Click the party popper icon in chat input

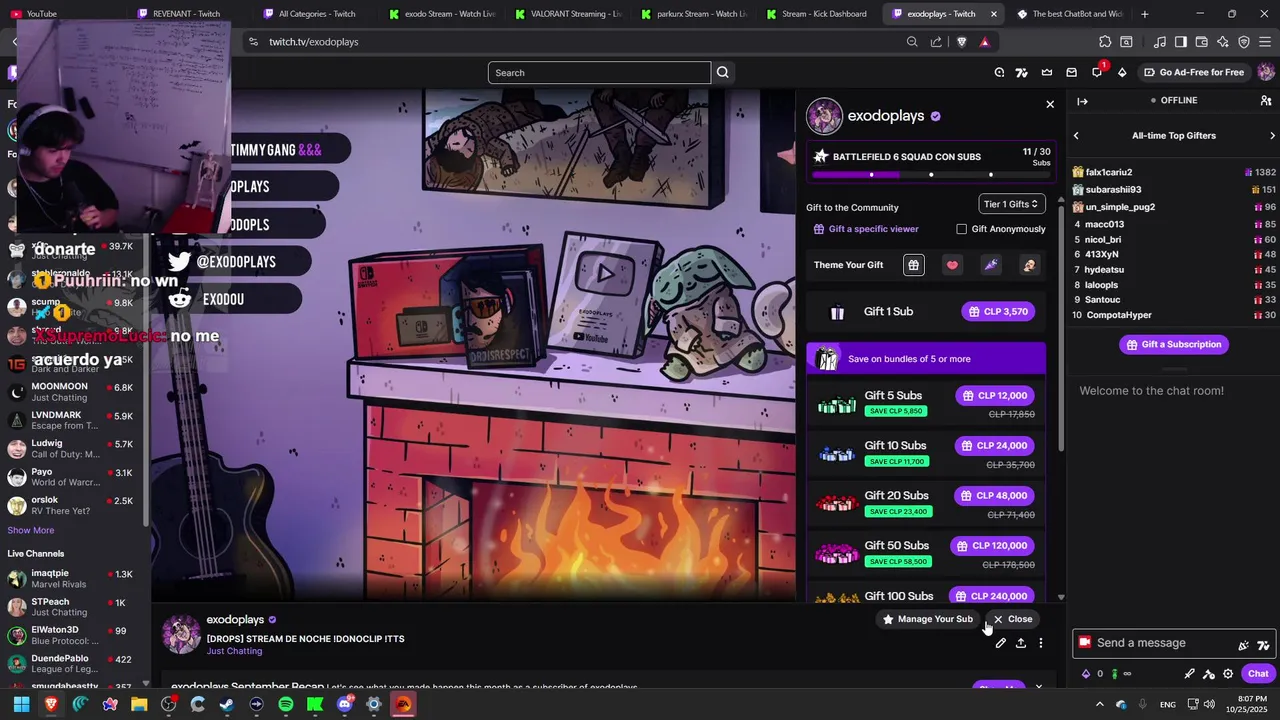tap(1243, 645)
